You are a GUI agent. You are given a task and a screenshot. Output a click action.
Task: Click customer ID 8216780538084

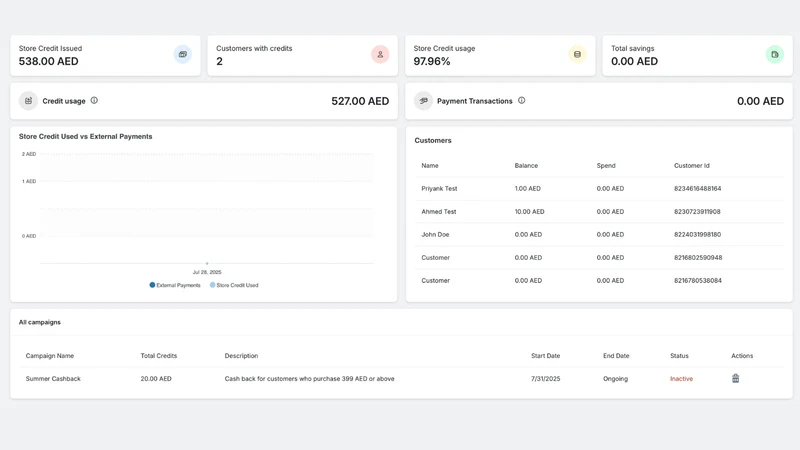(698, 280)
